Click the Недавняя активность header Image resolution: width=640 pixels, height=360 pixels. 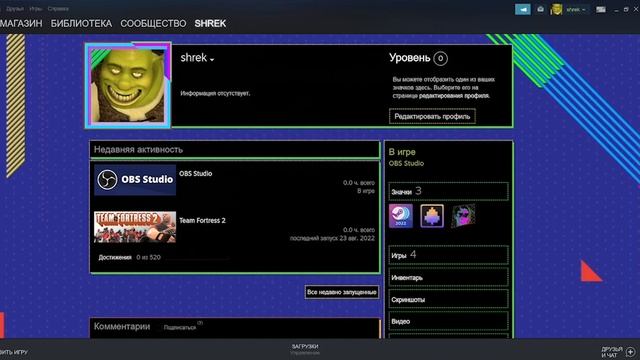(x=138, y=149)
